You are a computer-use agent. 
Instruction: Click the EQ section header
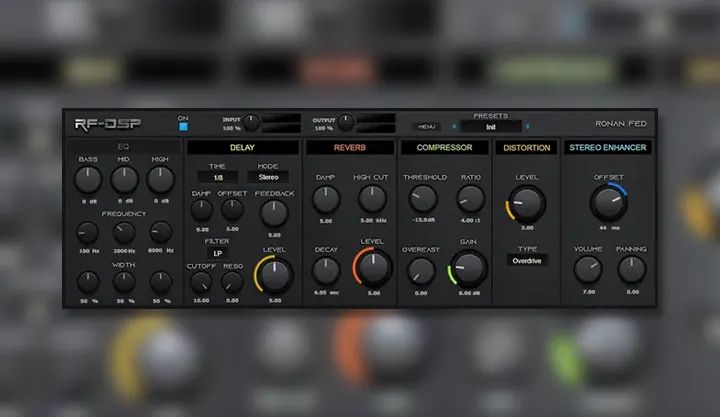[123, 147]
